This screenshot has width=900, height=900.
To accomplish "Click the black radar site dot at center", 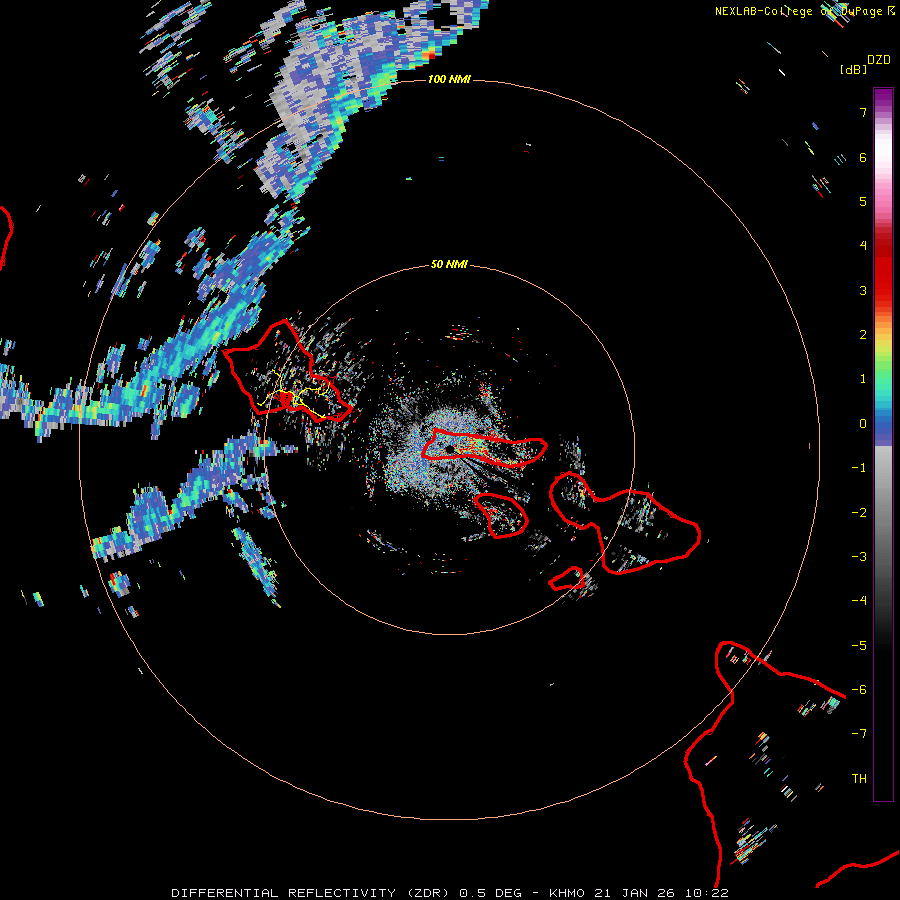I will click(x=449, y=448).
